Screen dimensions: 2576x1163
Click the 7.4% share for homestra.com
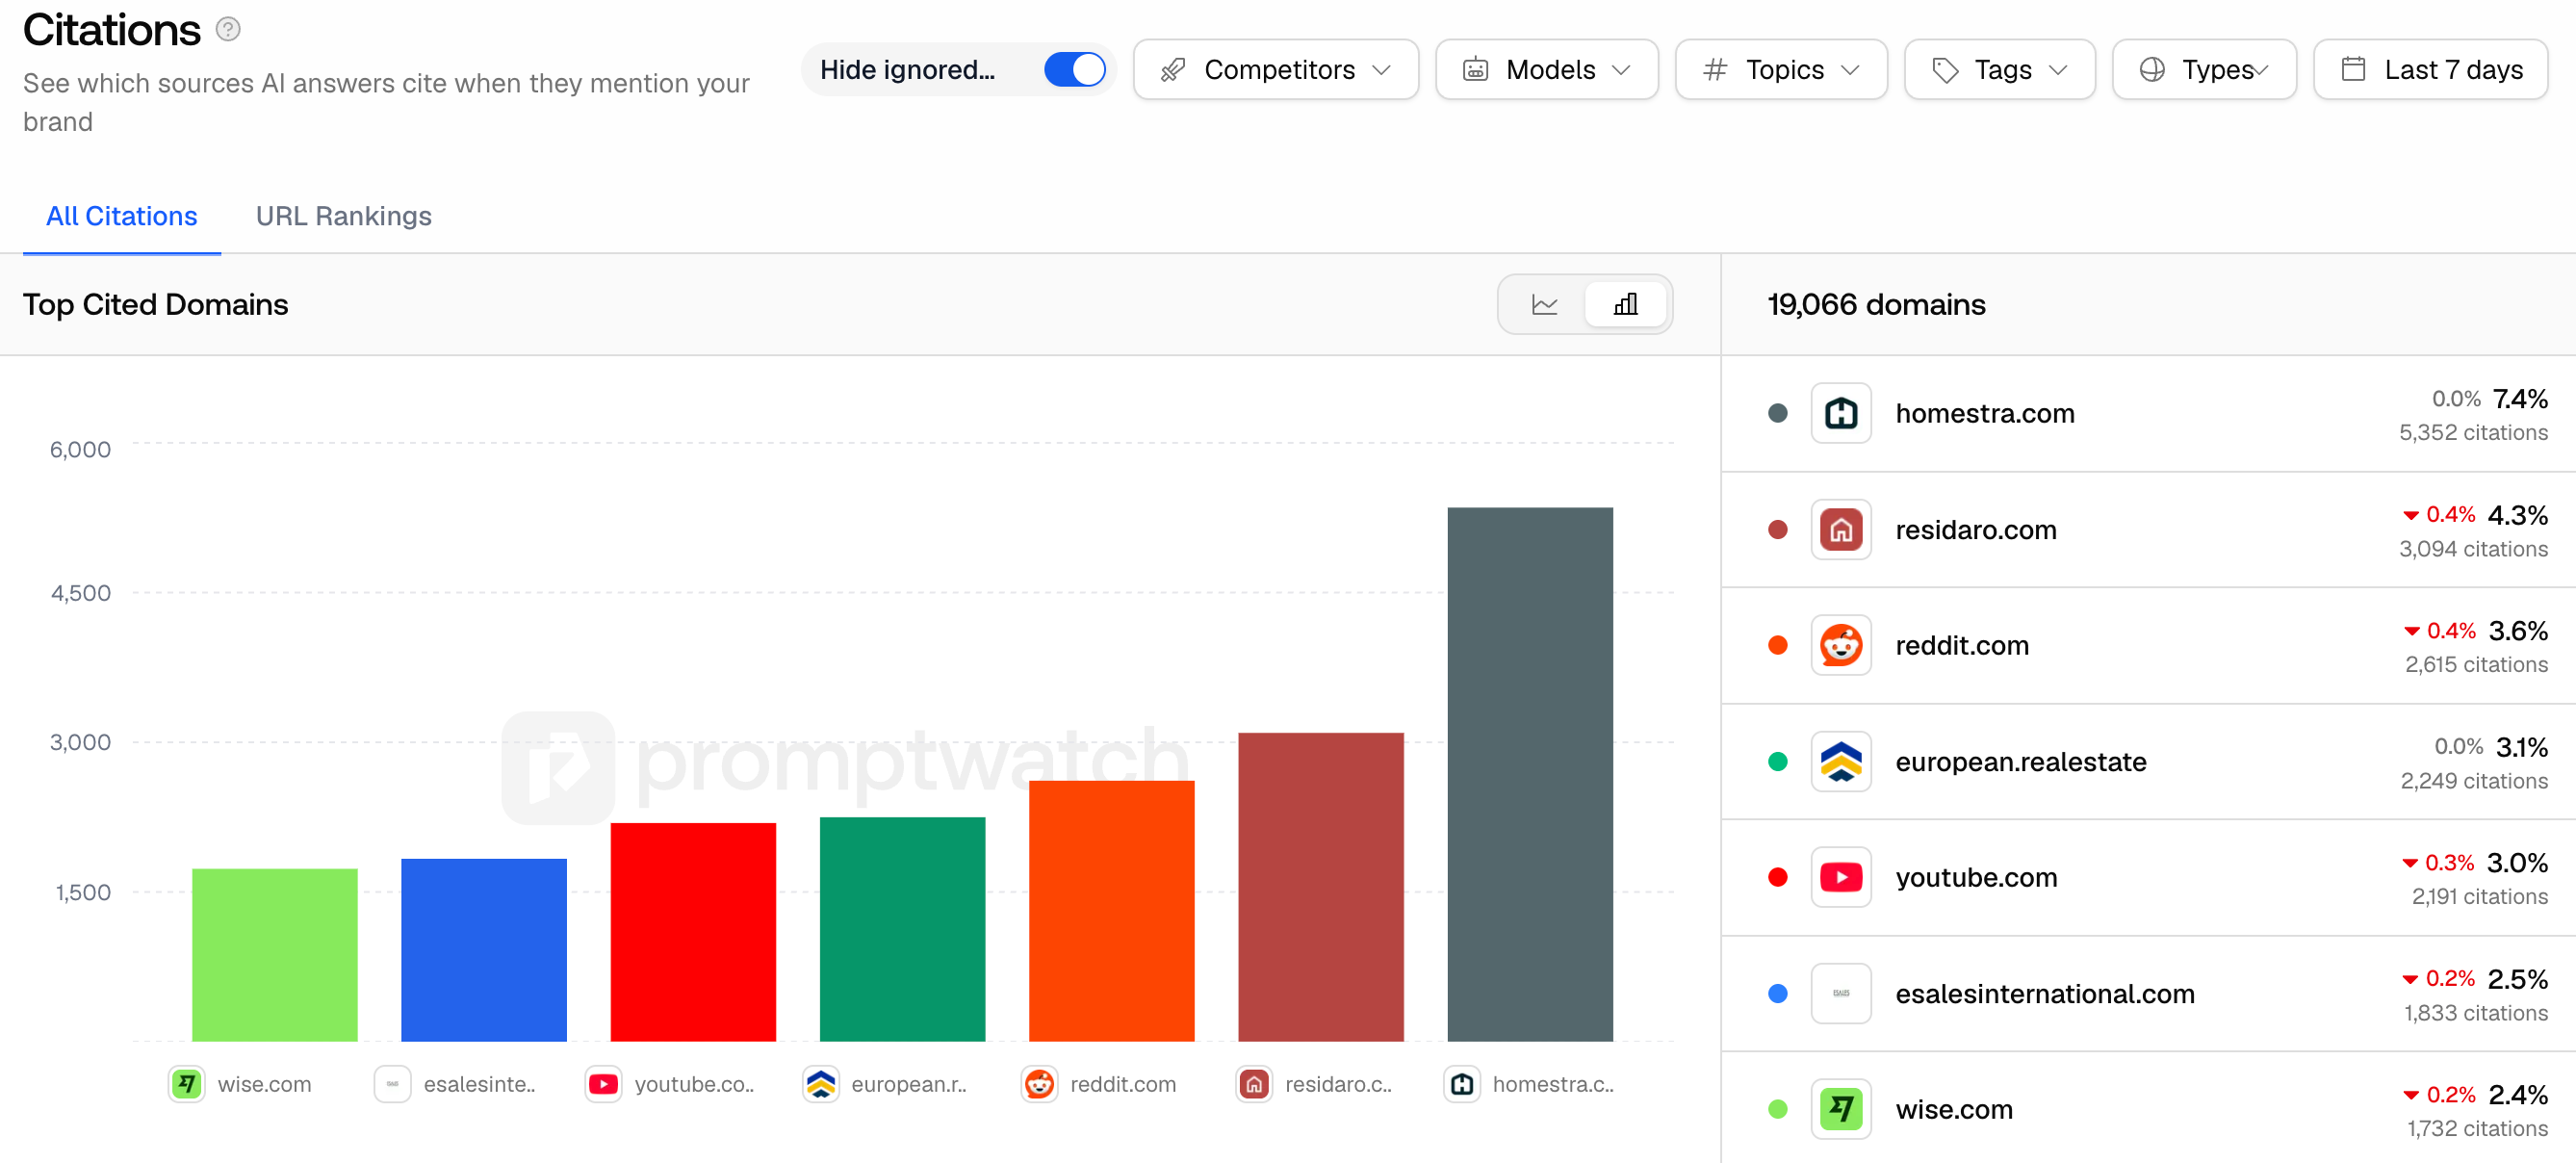2519,398
